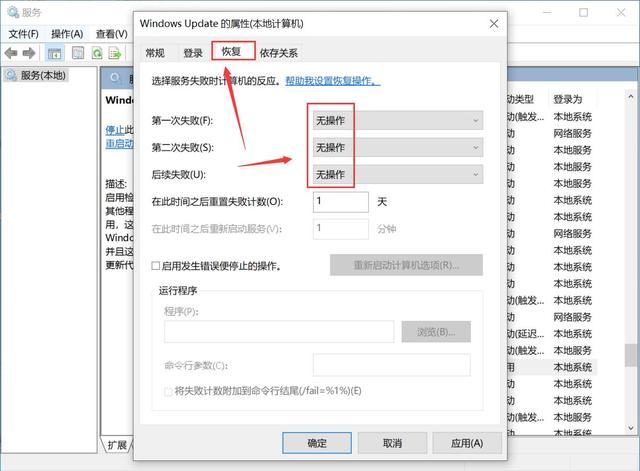Click the 命令行参数(C) input field
640x471 pixels.
392,365
